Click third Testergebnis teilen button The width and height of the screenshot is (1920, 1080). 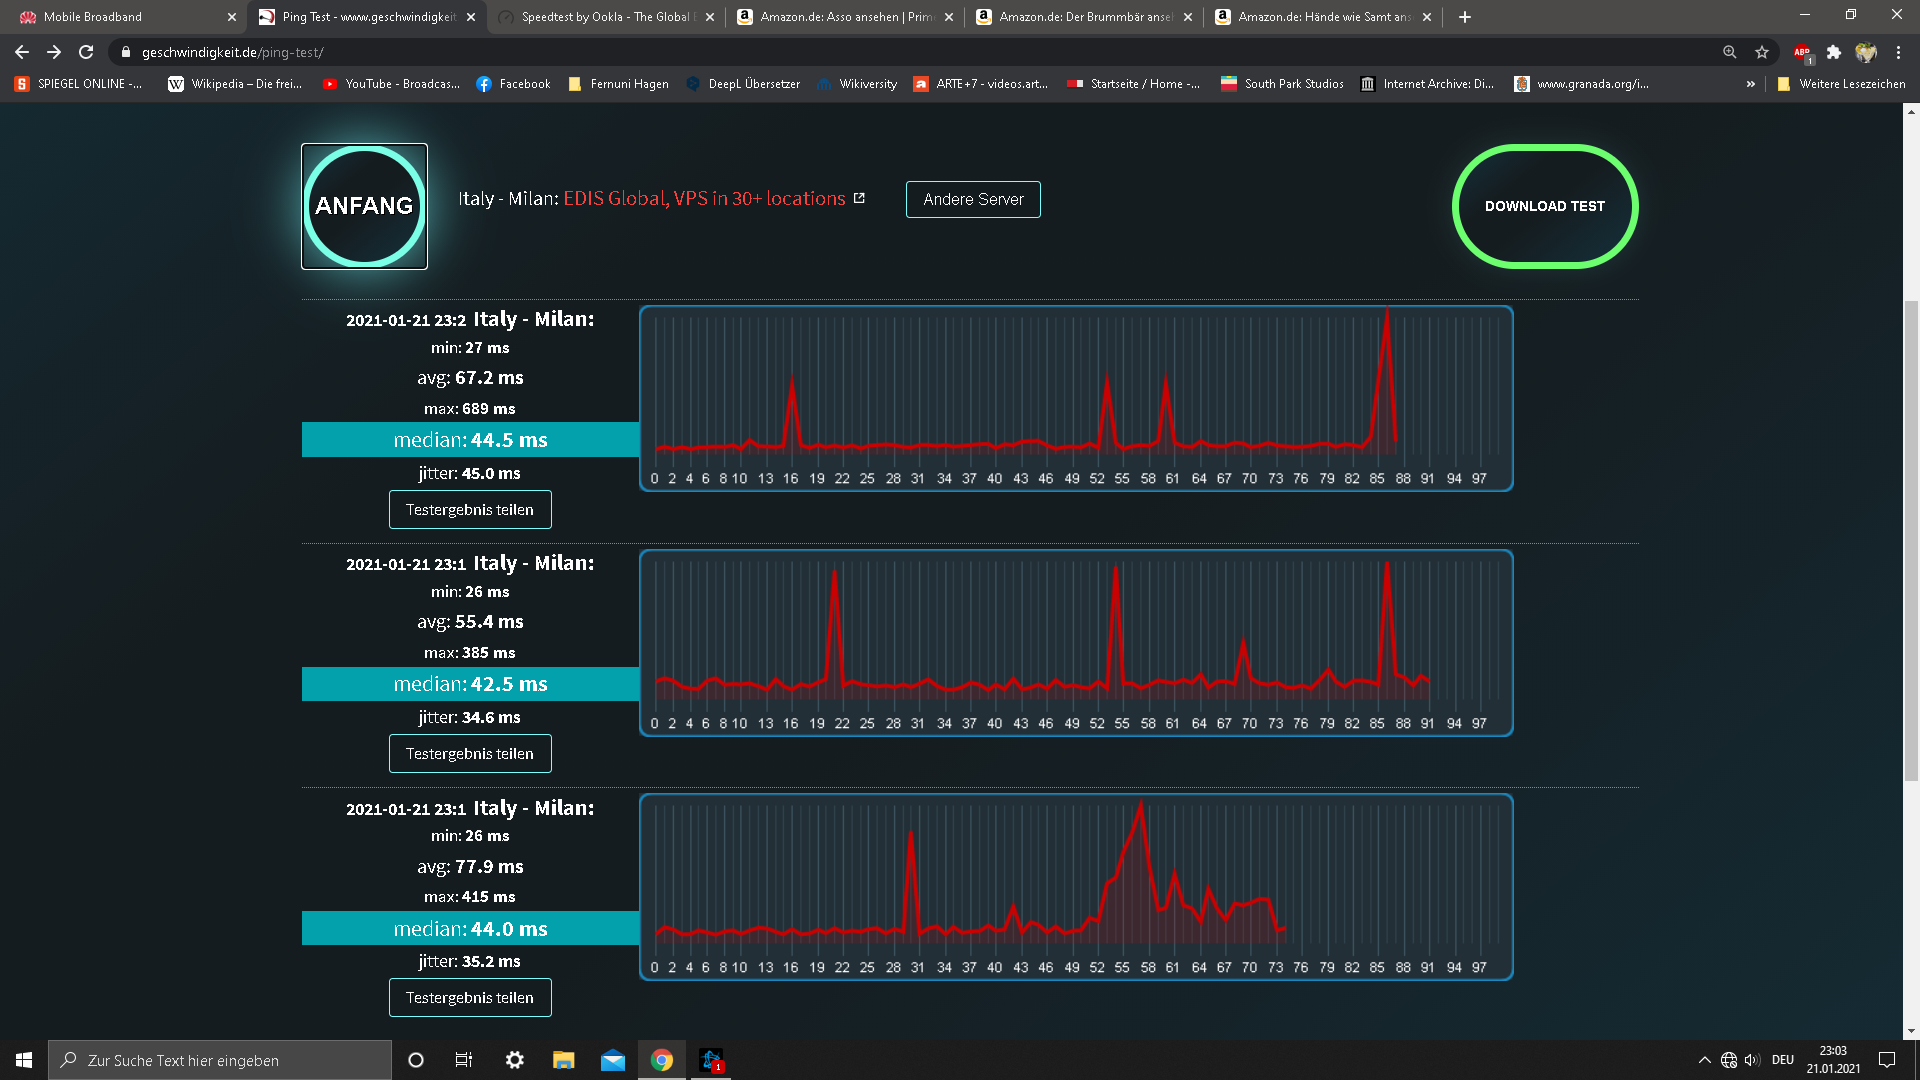(469, 997)
